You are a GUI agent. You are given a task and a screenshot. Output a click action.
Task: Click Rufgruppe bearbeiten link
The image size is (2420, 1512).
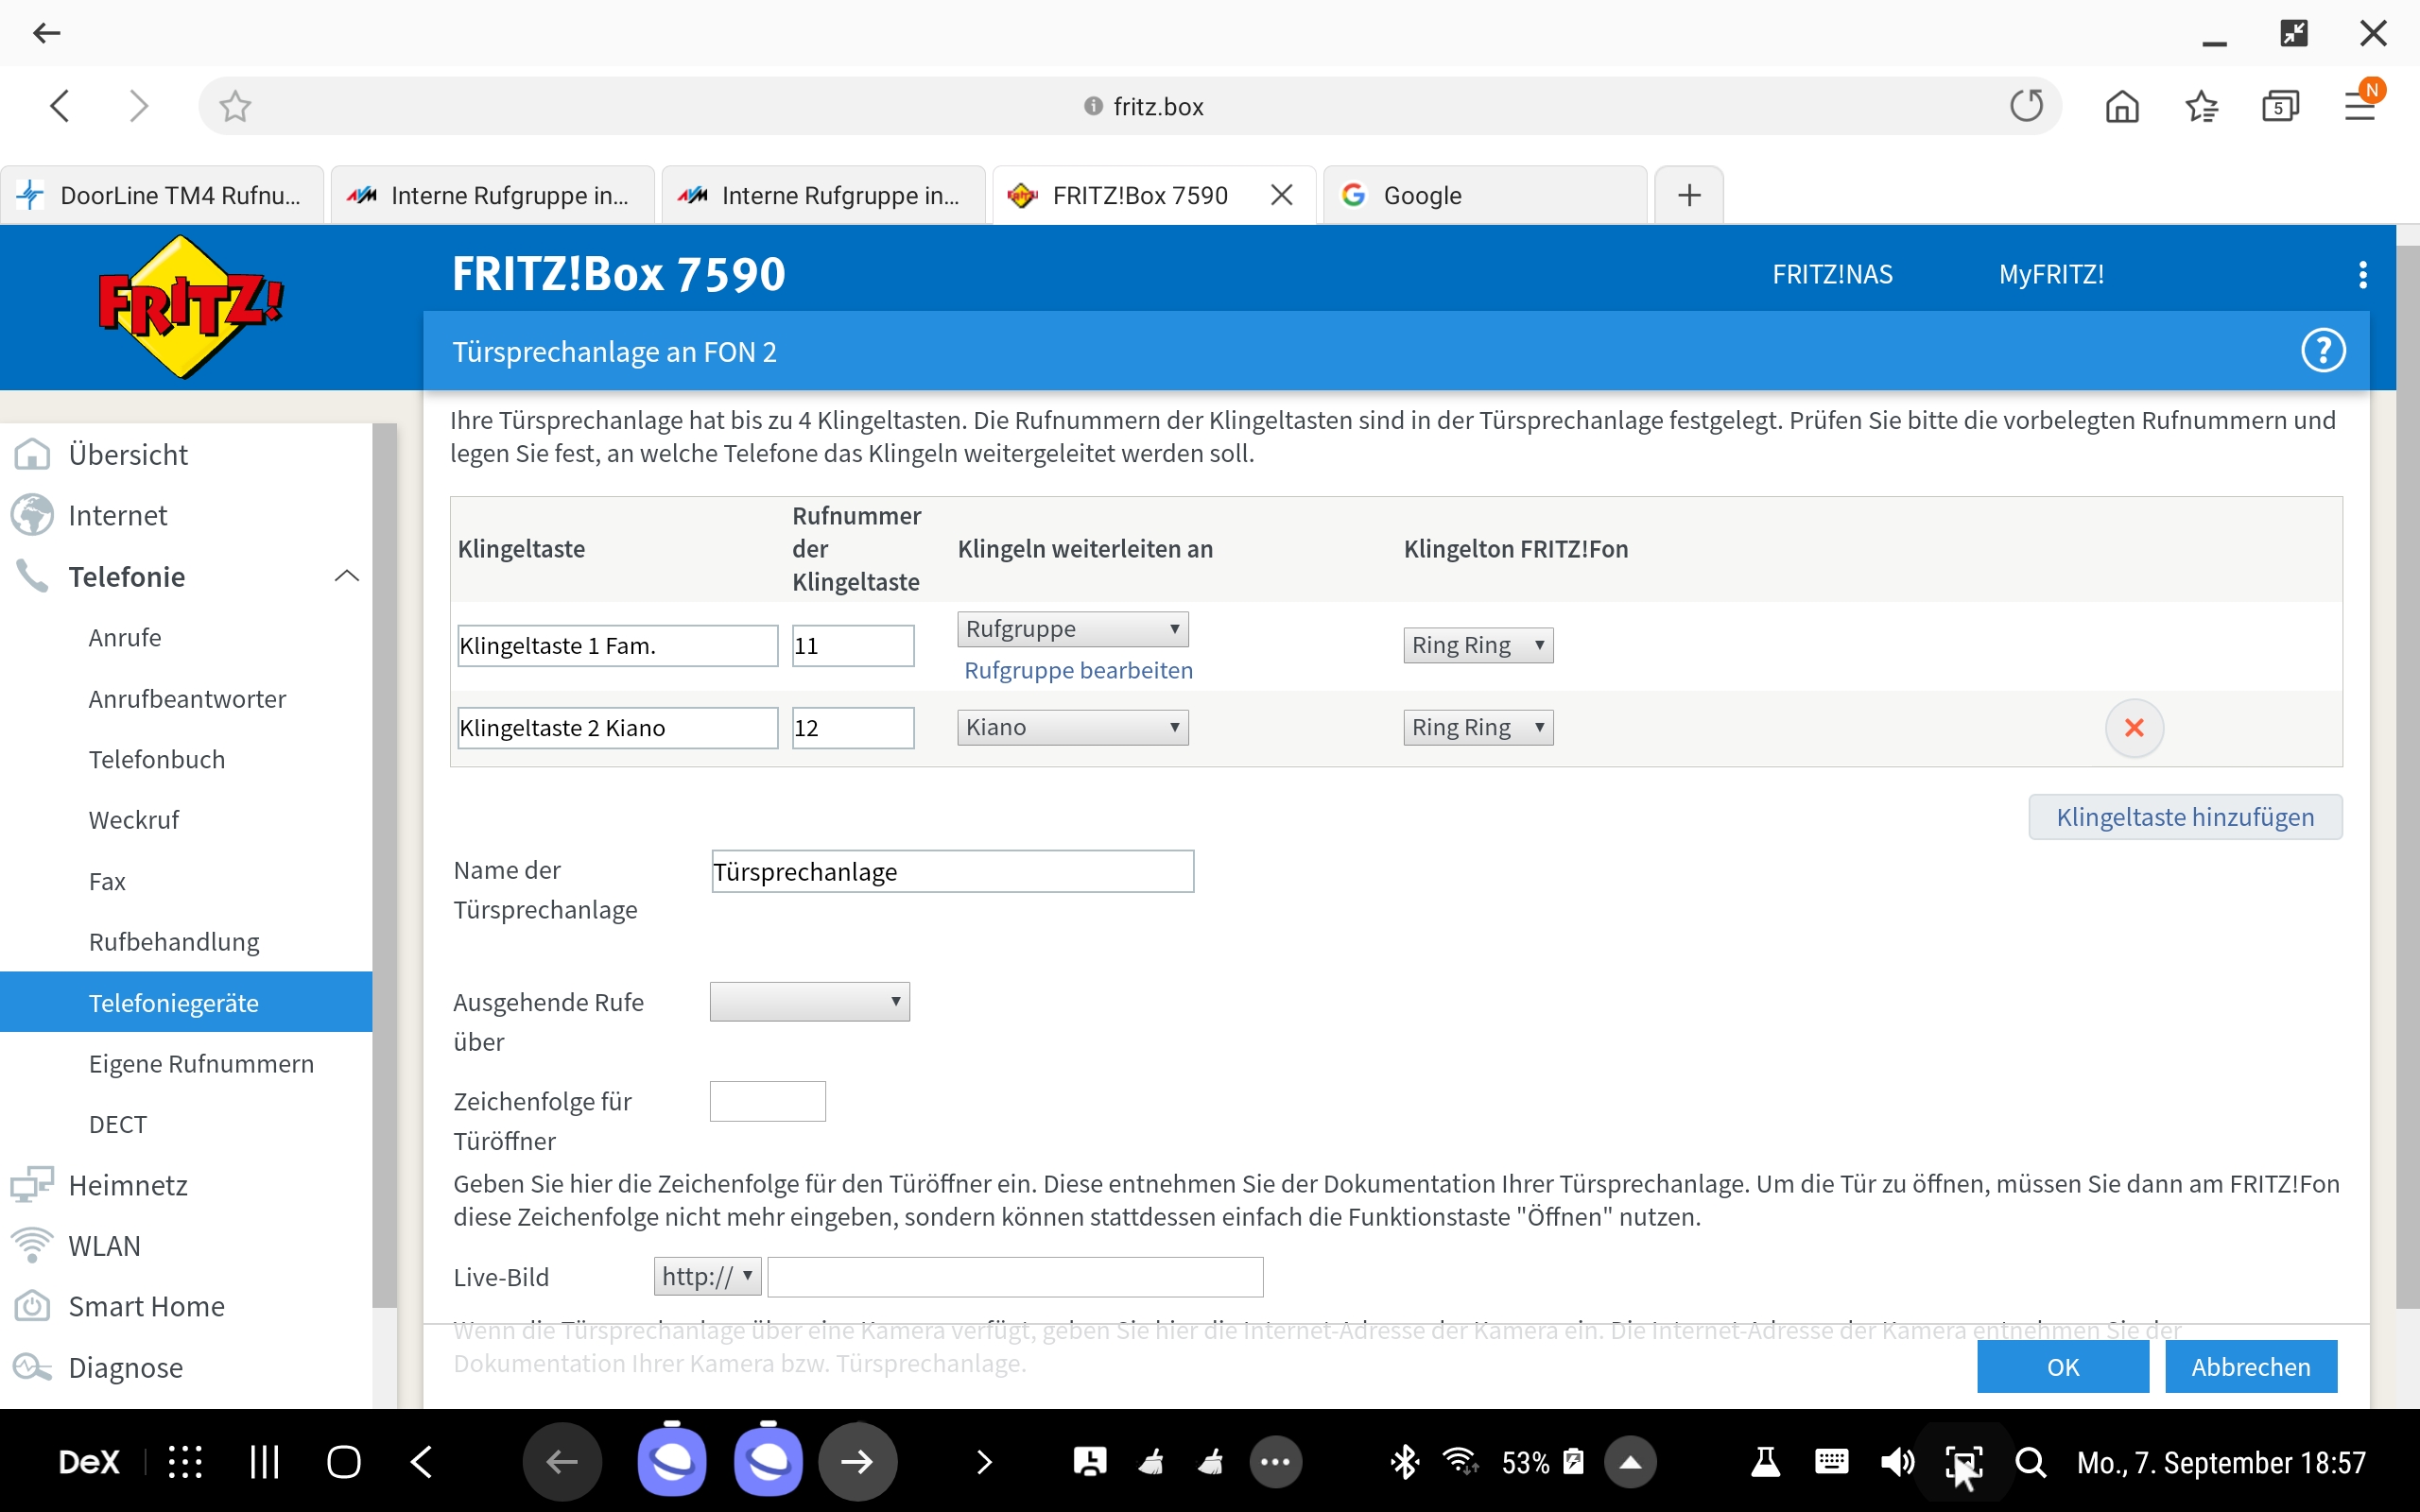(x=1078, y=670)
